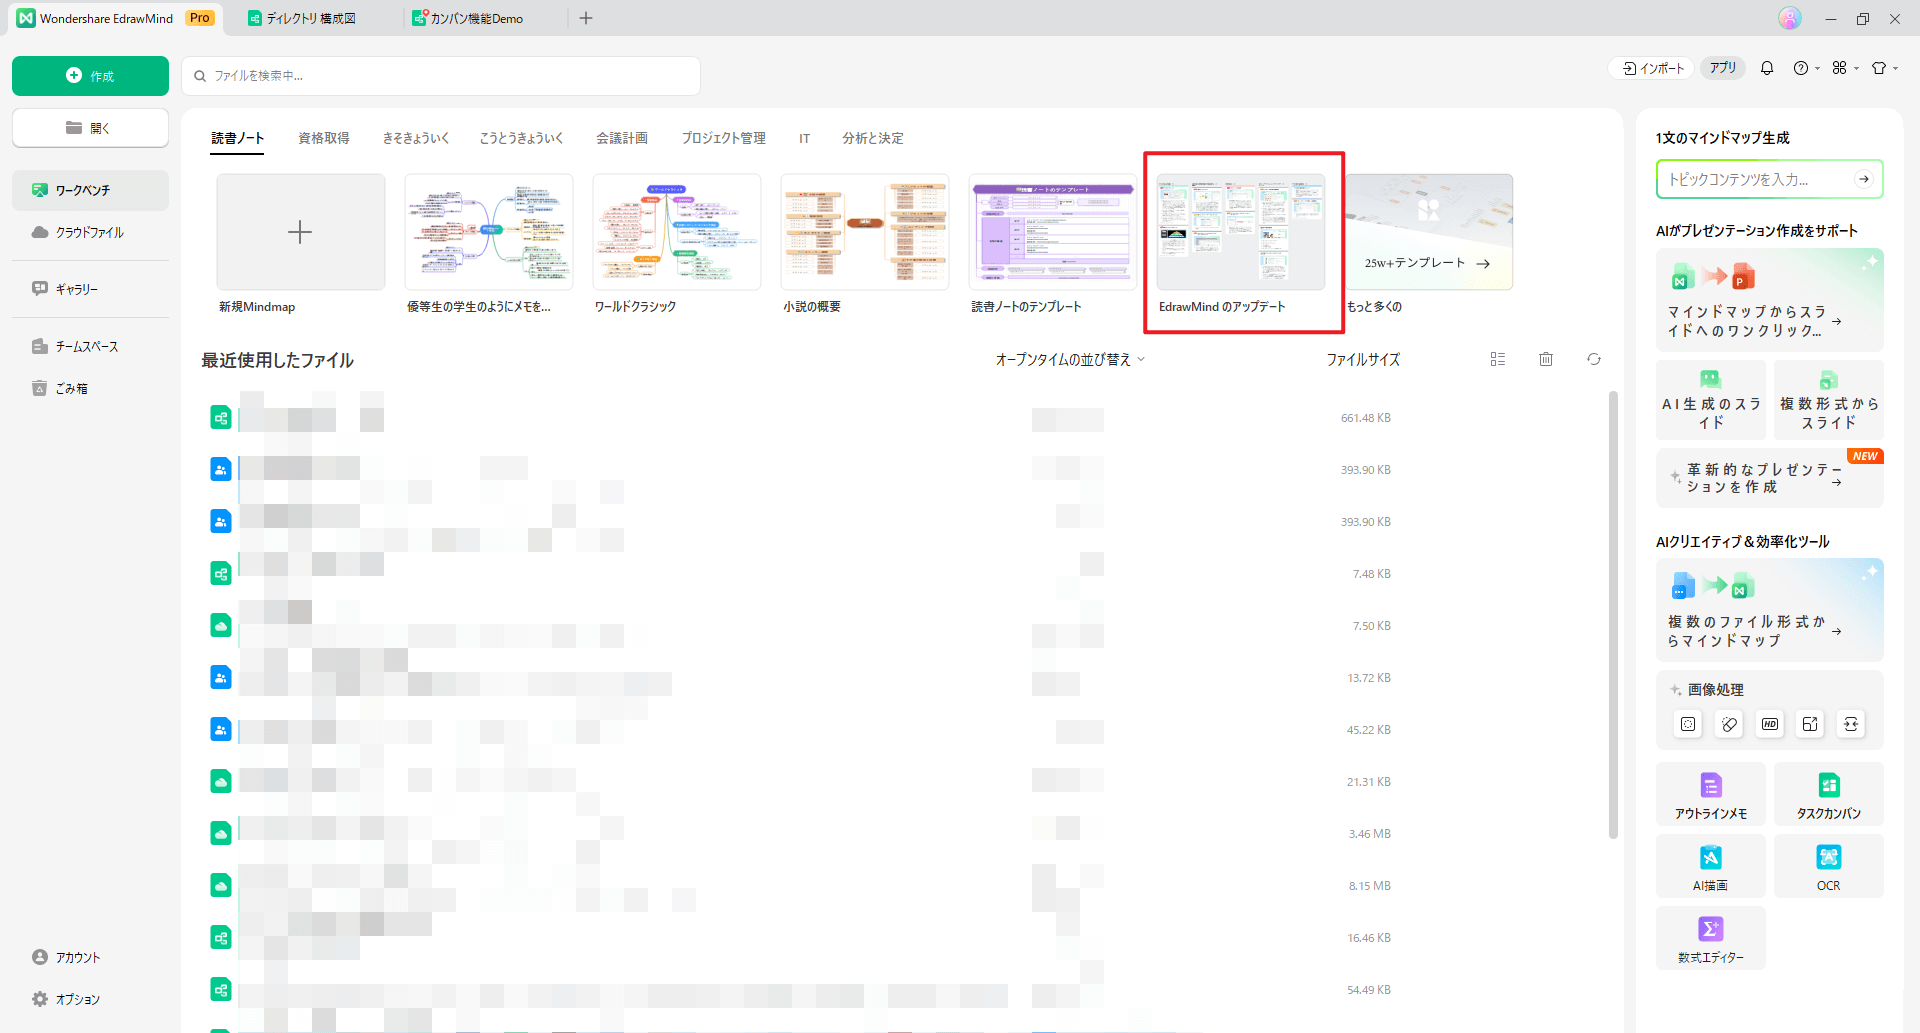Open the アウトラインメモ tool
Image resolution: width=1920 pixels, height=1033 pixels.
pos(1711,795)
